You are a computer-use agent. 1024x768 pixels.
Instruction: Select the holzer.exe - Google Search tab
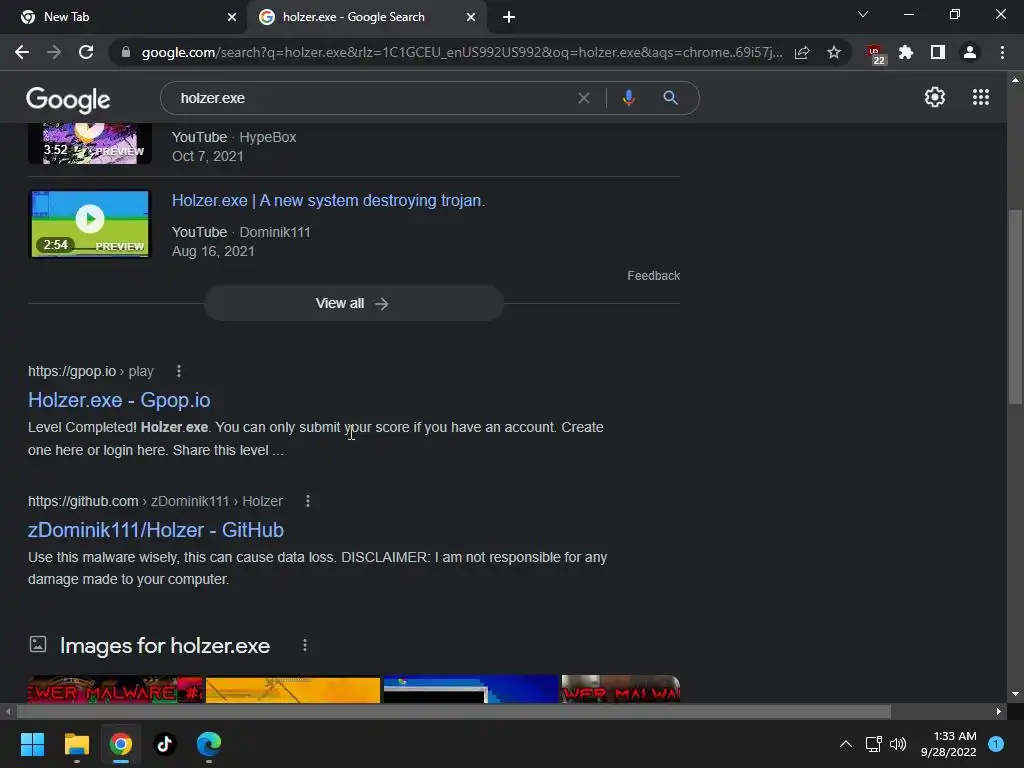[x=366, y=17]
